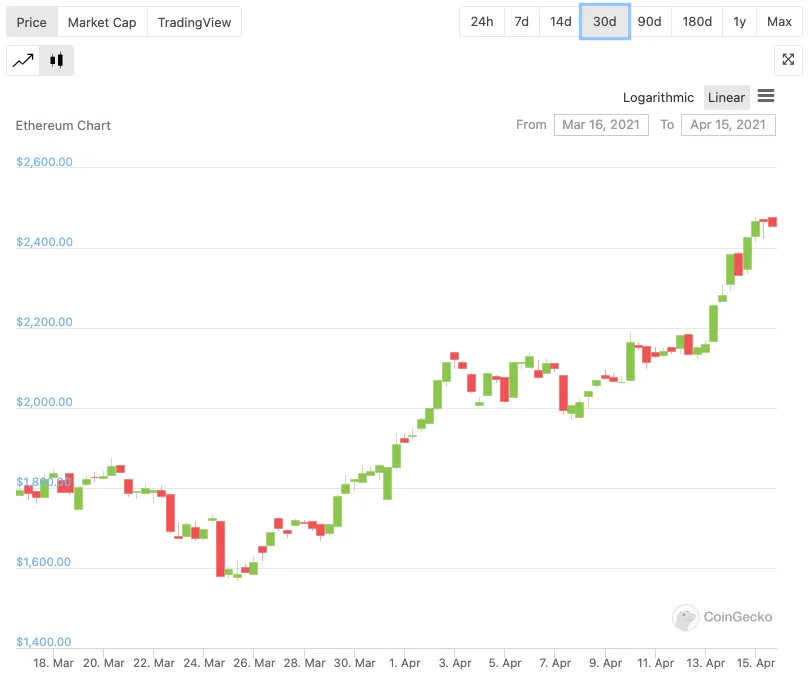Open the TradingView tab
Image resolution: width=811 pixels, height=678 pixels.
click(x=194, y=22)
